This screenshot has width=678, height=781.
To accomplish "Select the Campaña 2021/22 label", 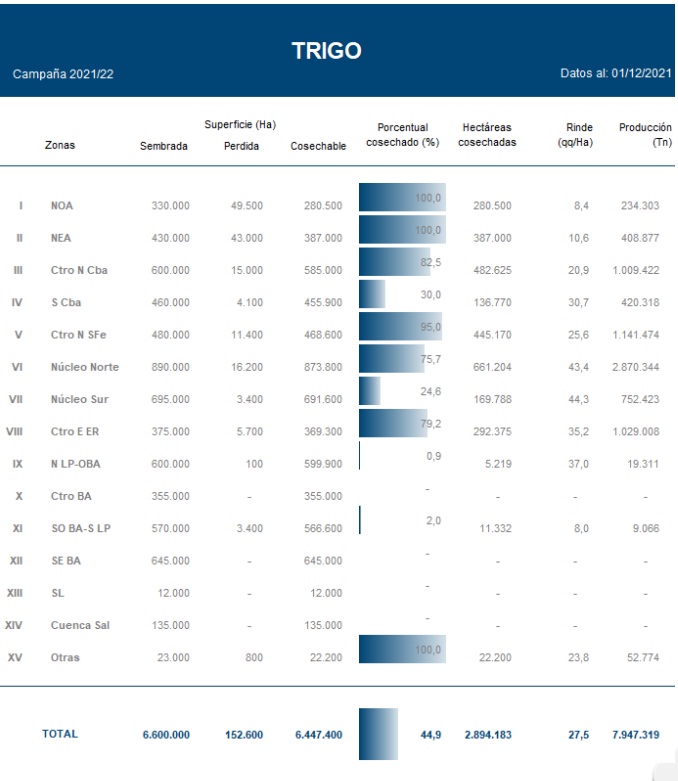I will (62, 75).
